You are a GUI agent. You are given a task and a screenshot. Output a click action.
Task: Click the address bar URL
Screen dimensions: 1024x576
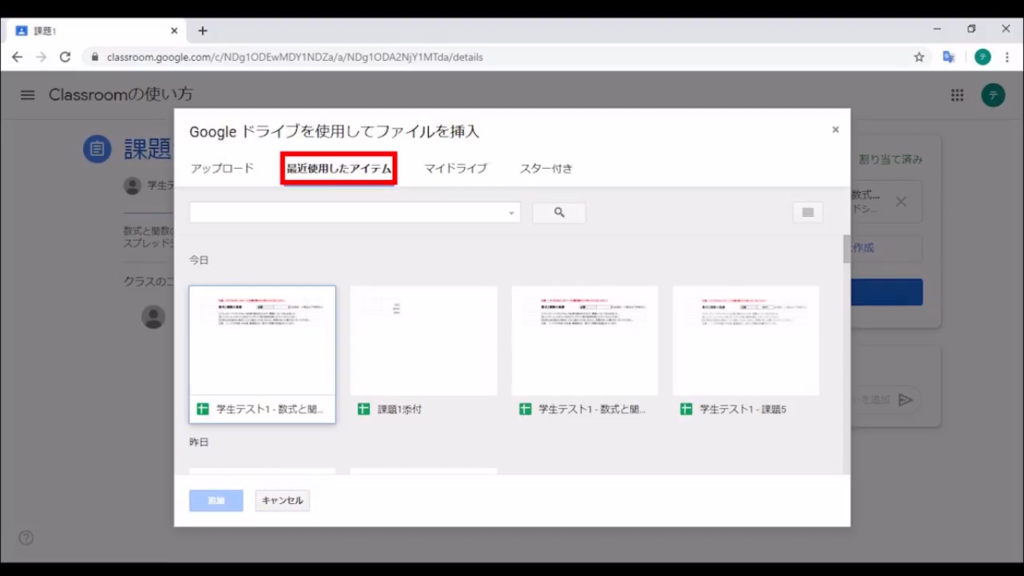pos(295,57)
